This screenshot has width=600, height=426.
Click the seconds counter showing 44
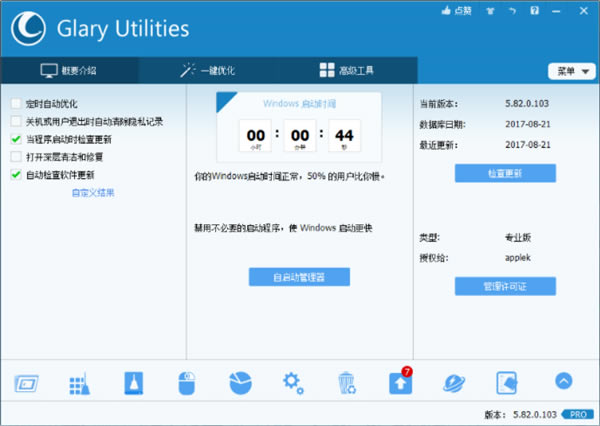pyautogui.click(x=344, y=136)
